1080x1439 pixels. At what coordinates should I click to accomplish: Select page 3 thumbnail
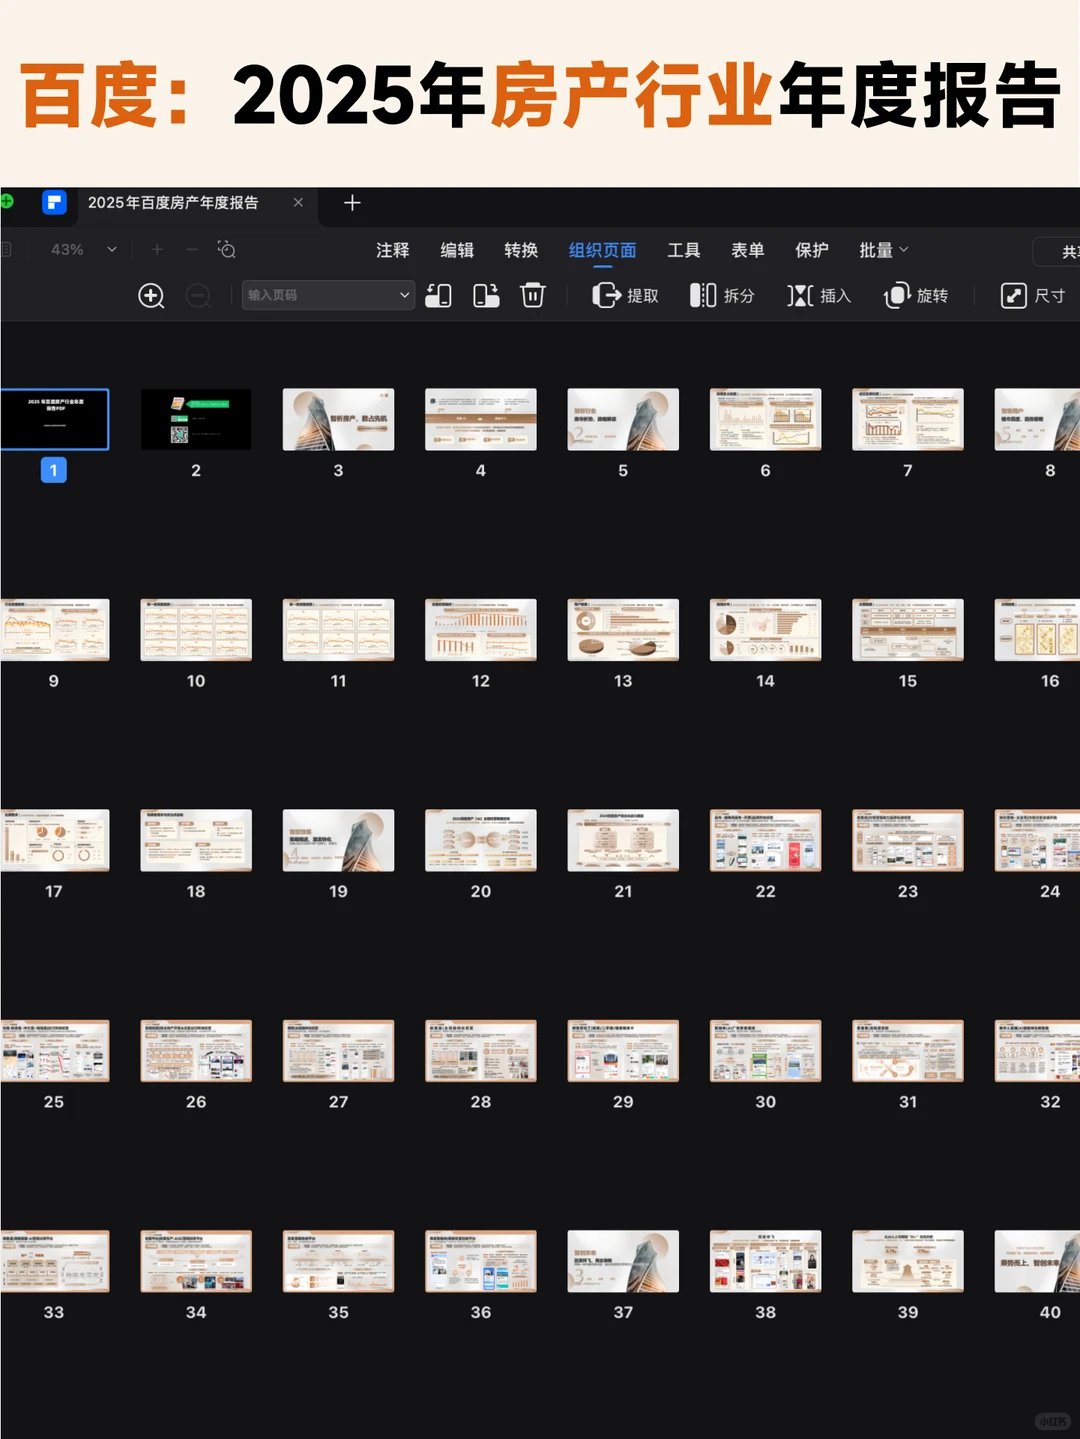338,419
